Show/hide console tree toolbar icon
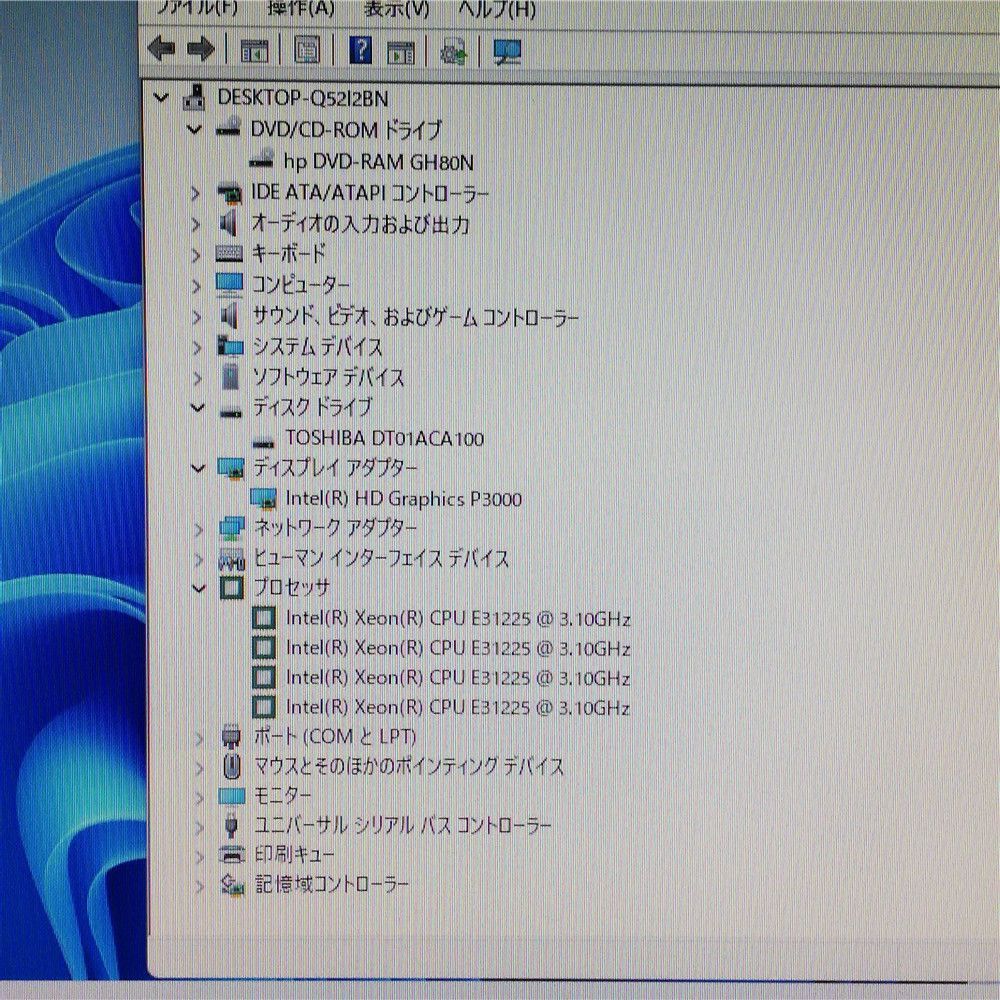Screen dimensions: 1000x1000 (x=254, y=50)
